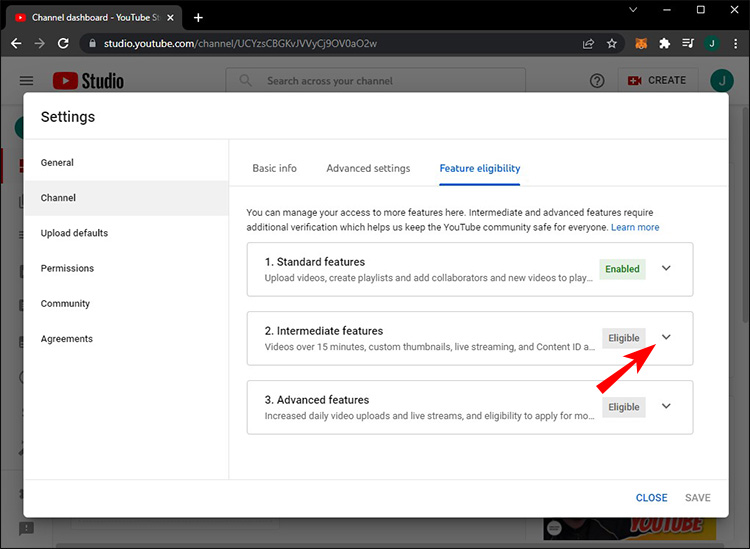Open the Chrome profile avatar J
Viewport: 750px width, 549px height.
[712, 44]
